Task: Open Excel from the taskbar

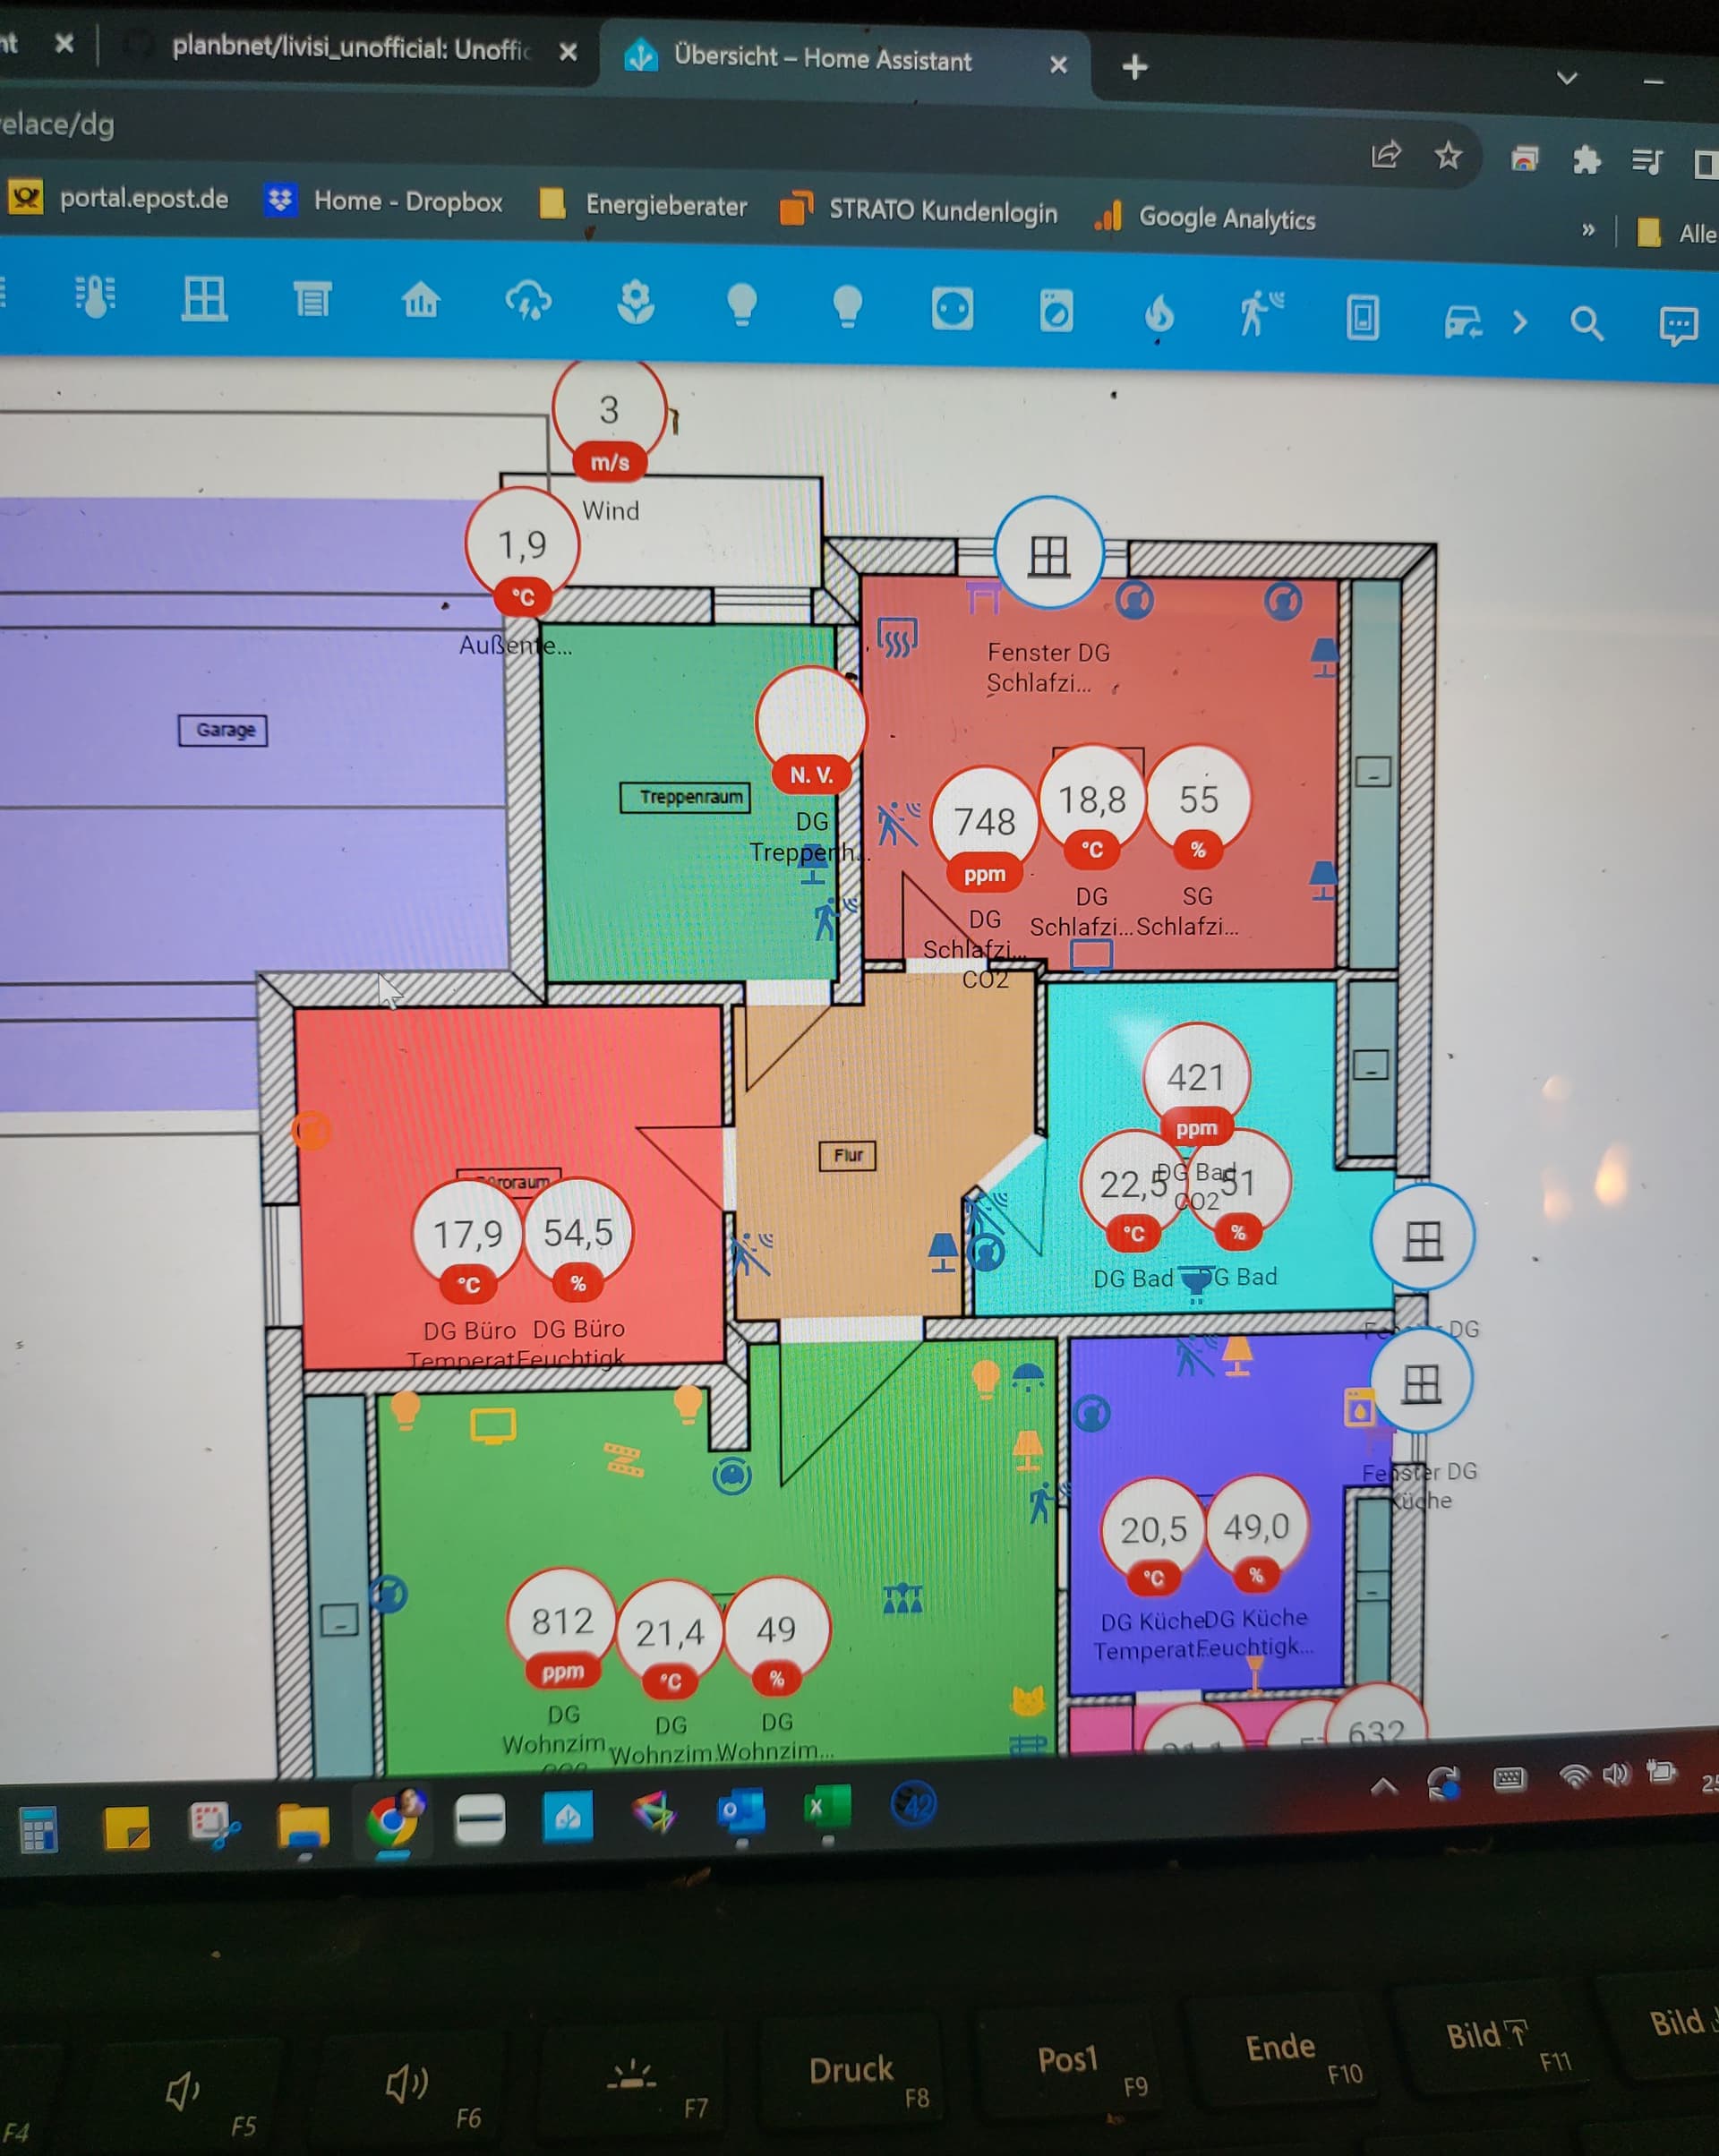Action: coord(827,1808)
